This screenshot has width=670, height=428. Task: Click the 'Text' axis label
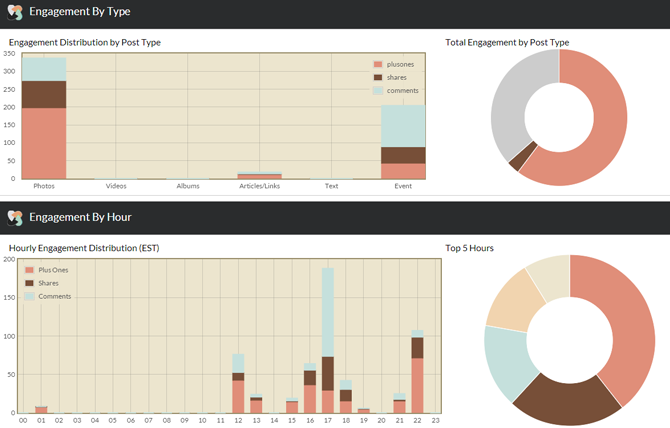(x=331, y=186)
